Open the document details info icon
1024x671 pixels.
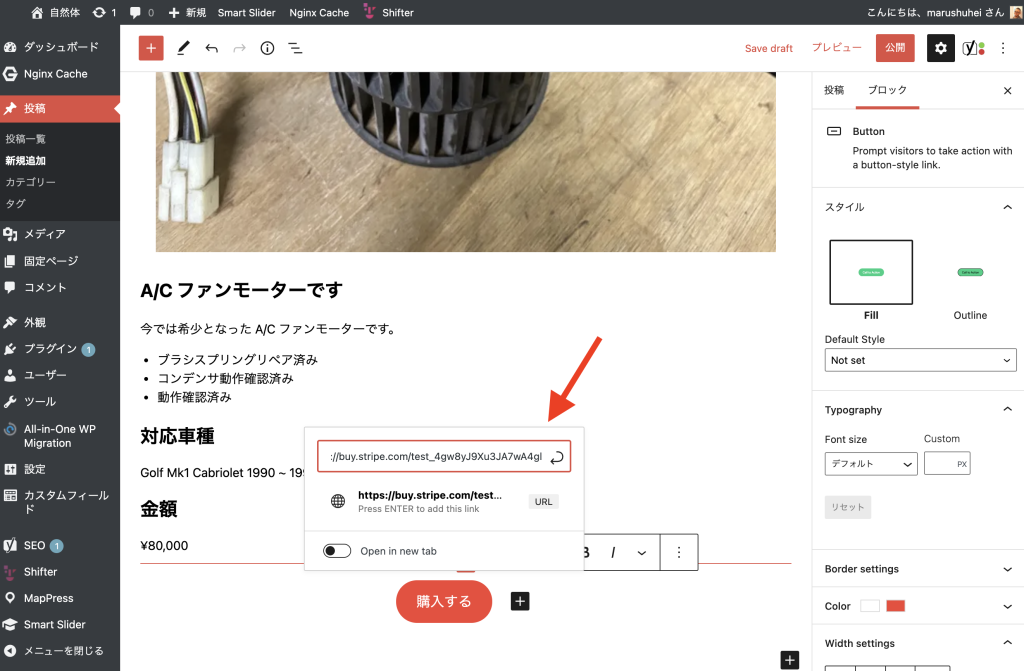[267, 48]
